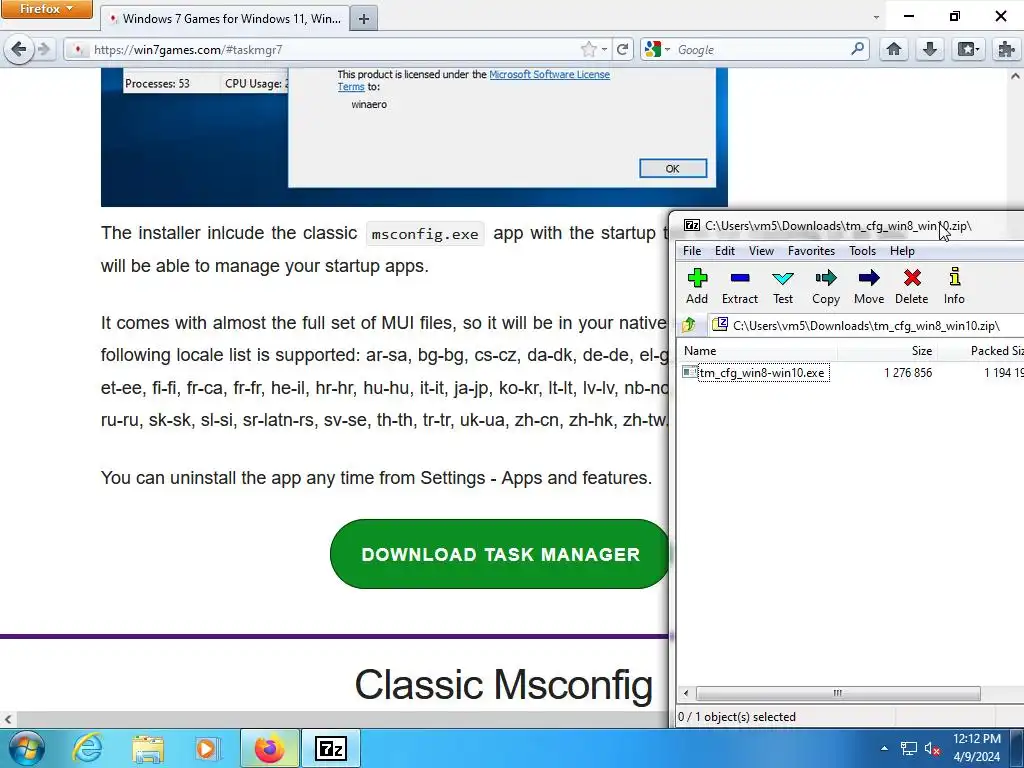
Task: Open a new Firefox tab
Action: 364,19
